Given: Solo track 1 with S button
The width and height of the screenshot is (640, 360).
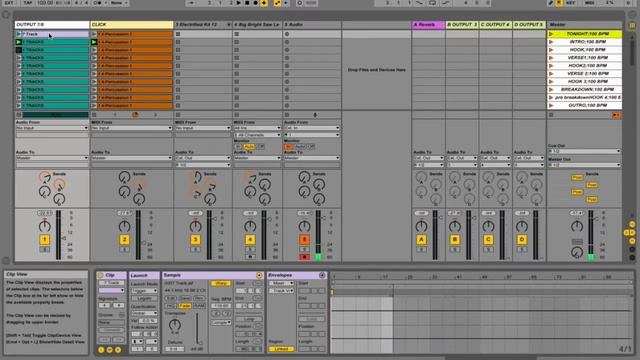Looking at the screenshot, I should 44,249.
